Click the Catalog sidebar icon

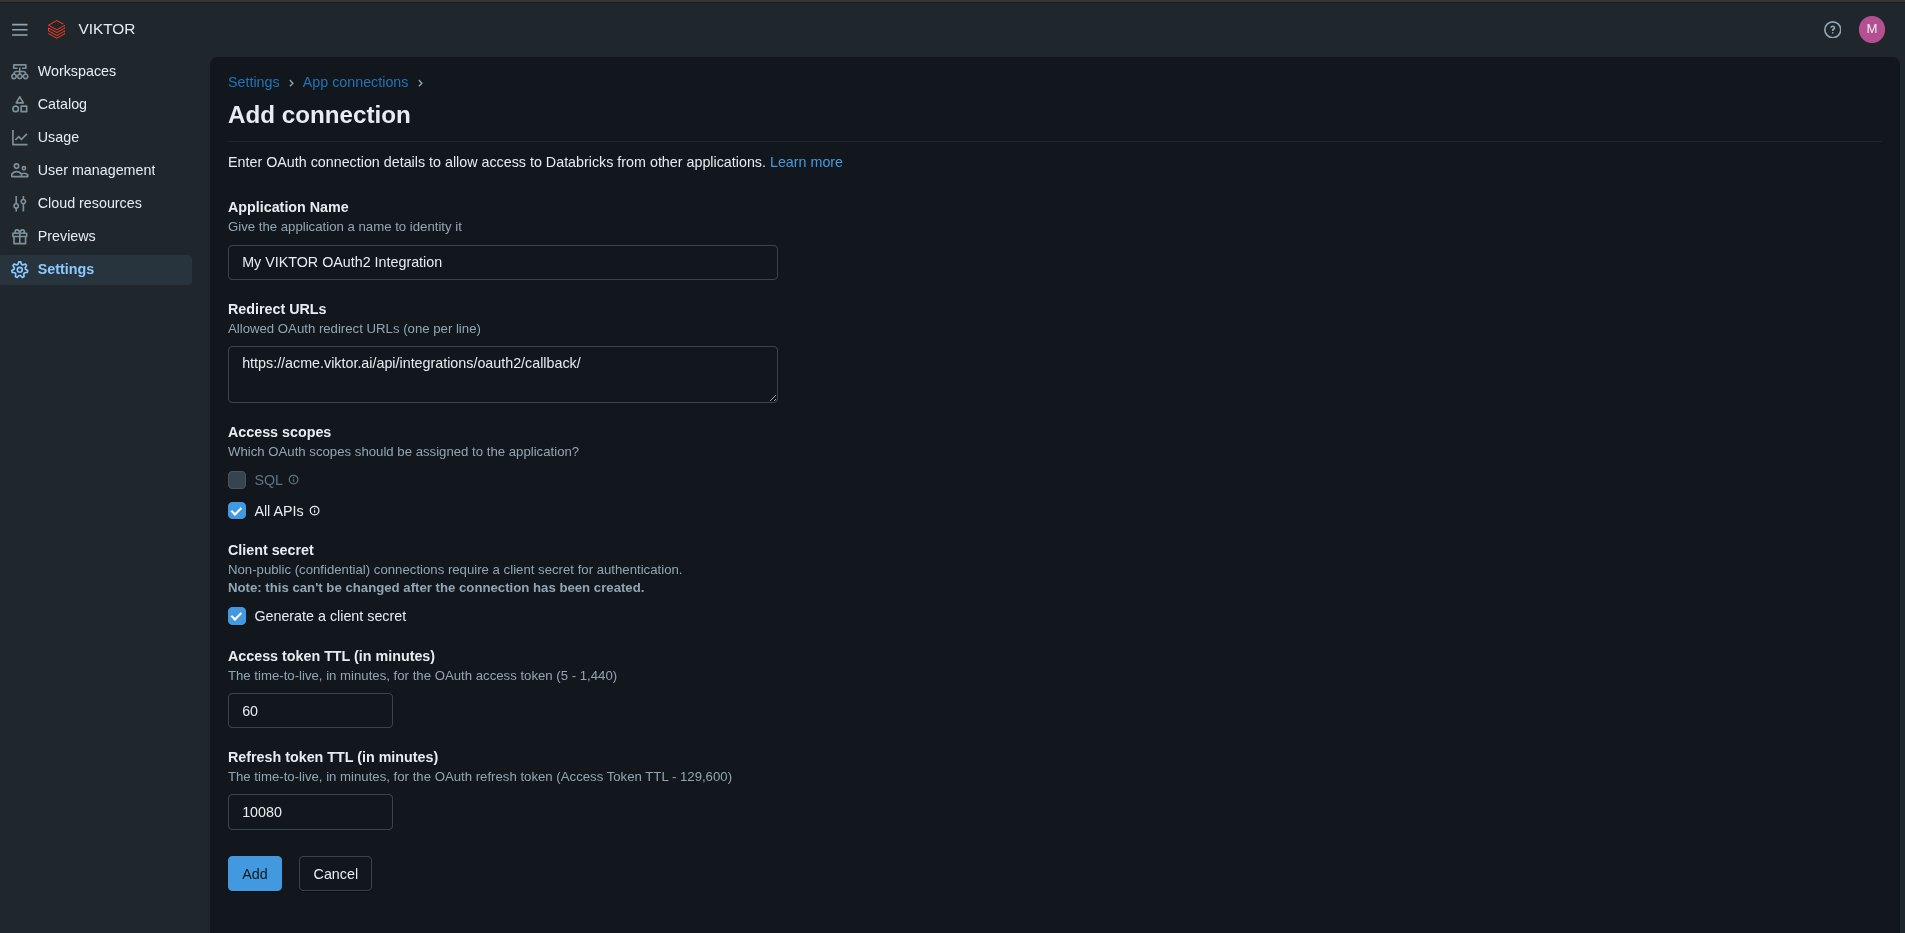tap(19, 105)
